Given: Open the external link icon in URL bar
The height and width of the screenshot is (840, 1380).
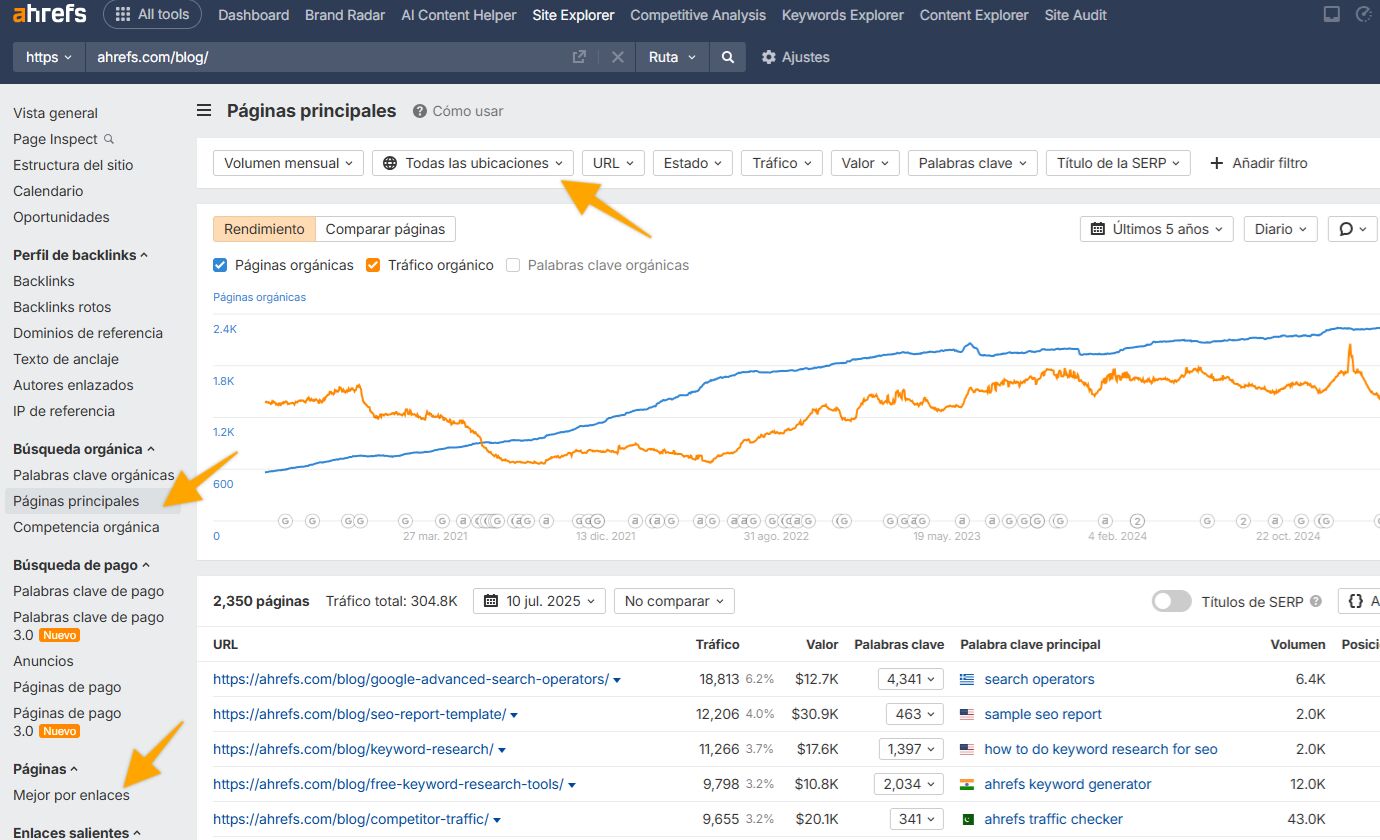Looking at the screenshot, I should coord(579,57).
